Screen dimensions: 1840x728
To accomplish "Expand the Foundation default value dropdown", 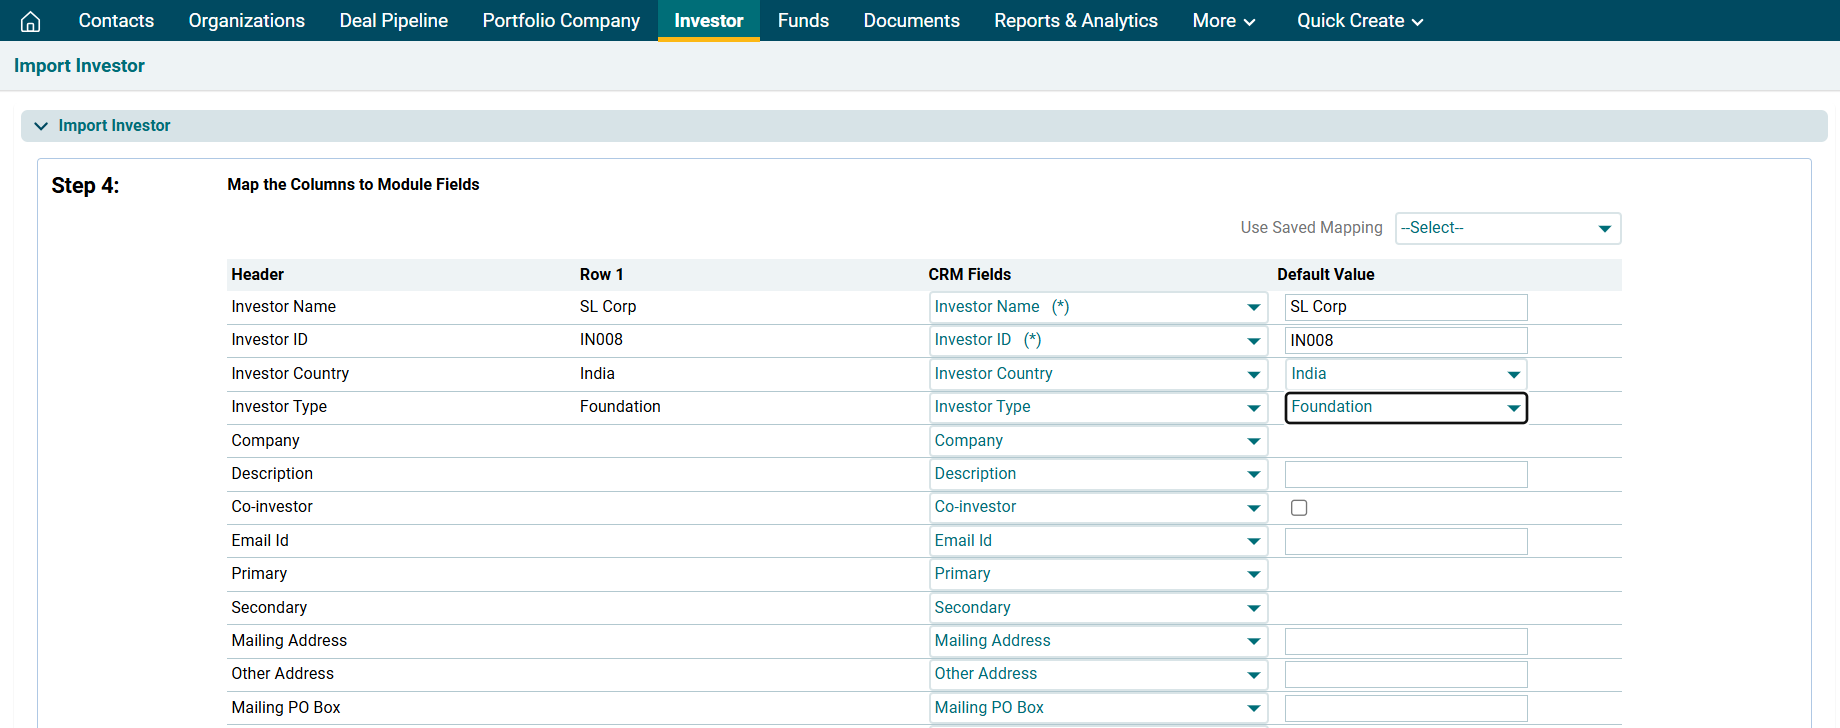I will pyautogui.click(x=1405, y=408).
